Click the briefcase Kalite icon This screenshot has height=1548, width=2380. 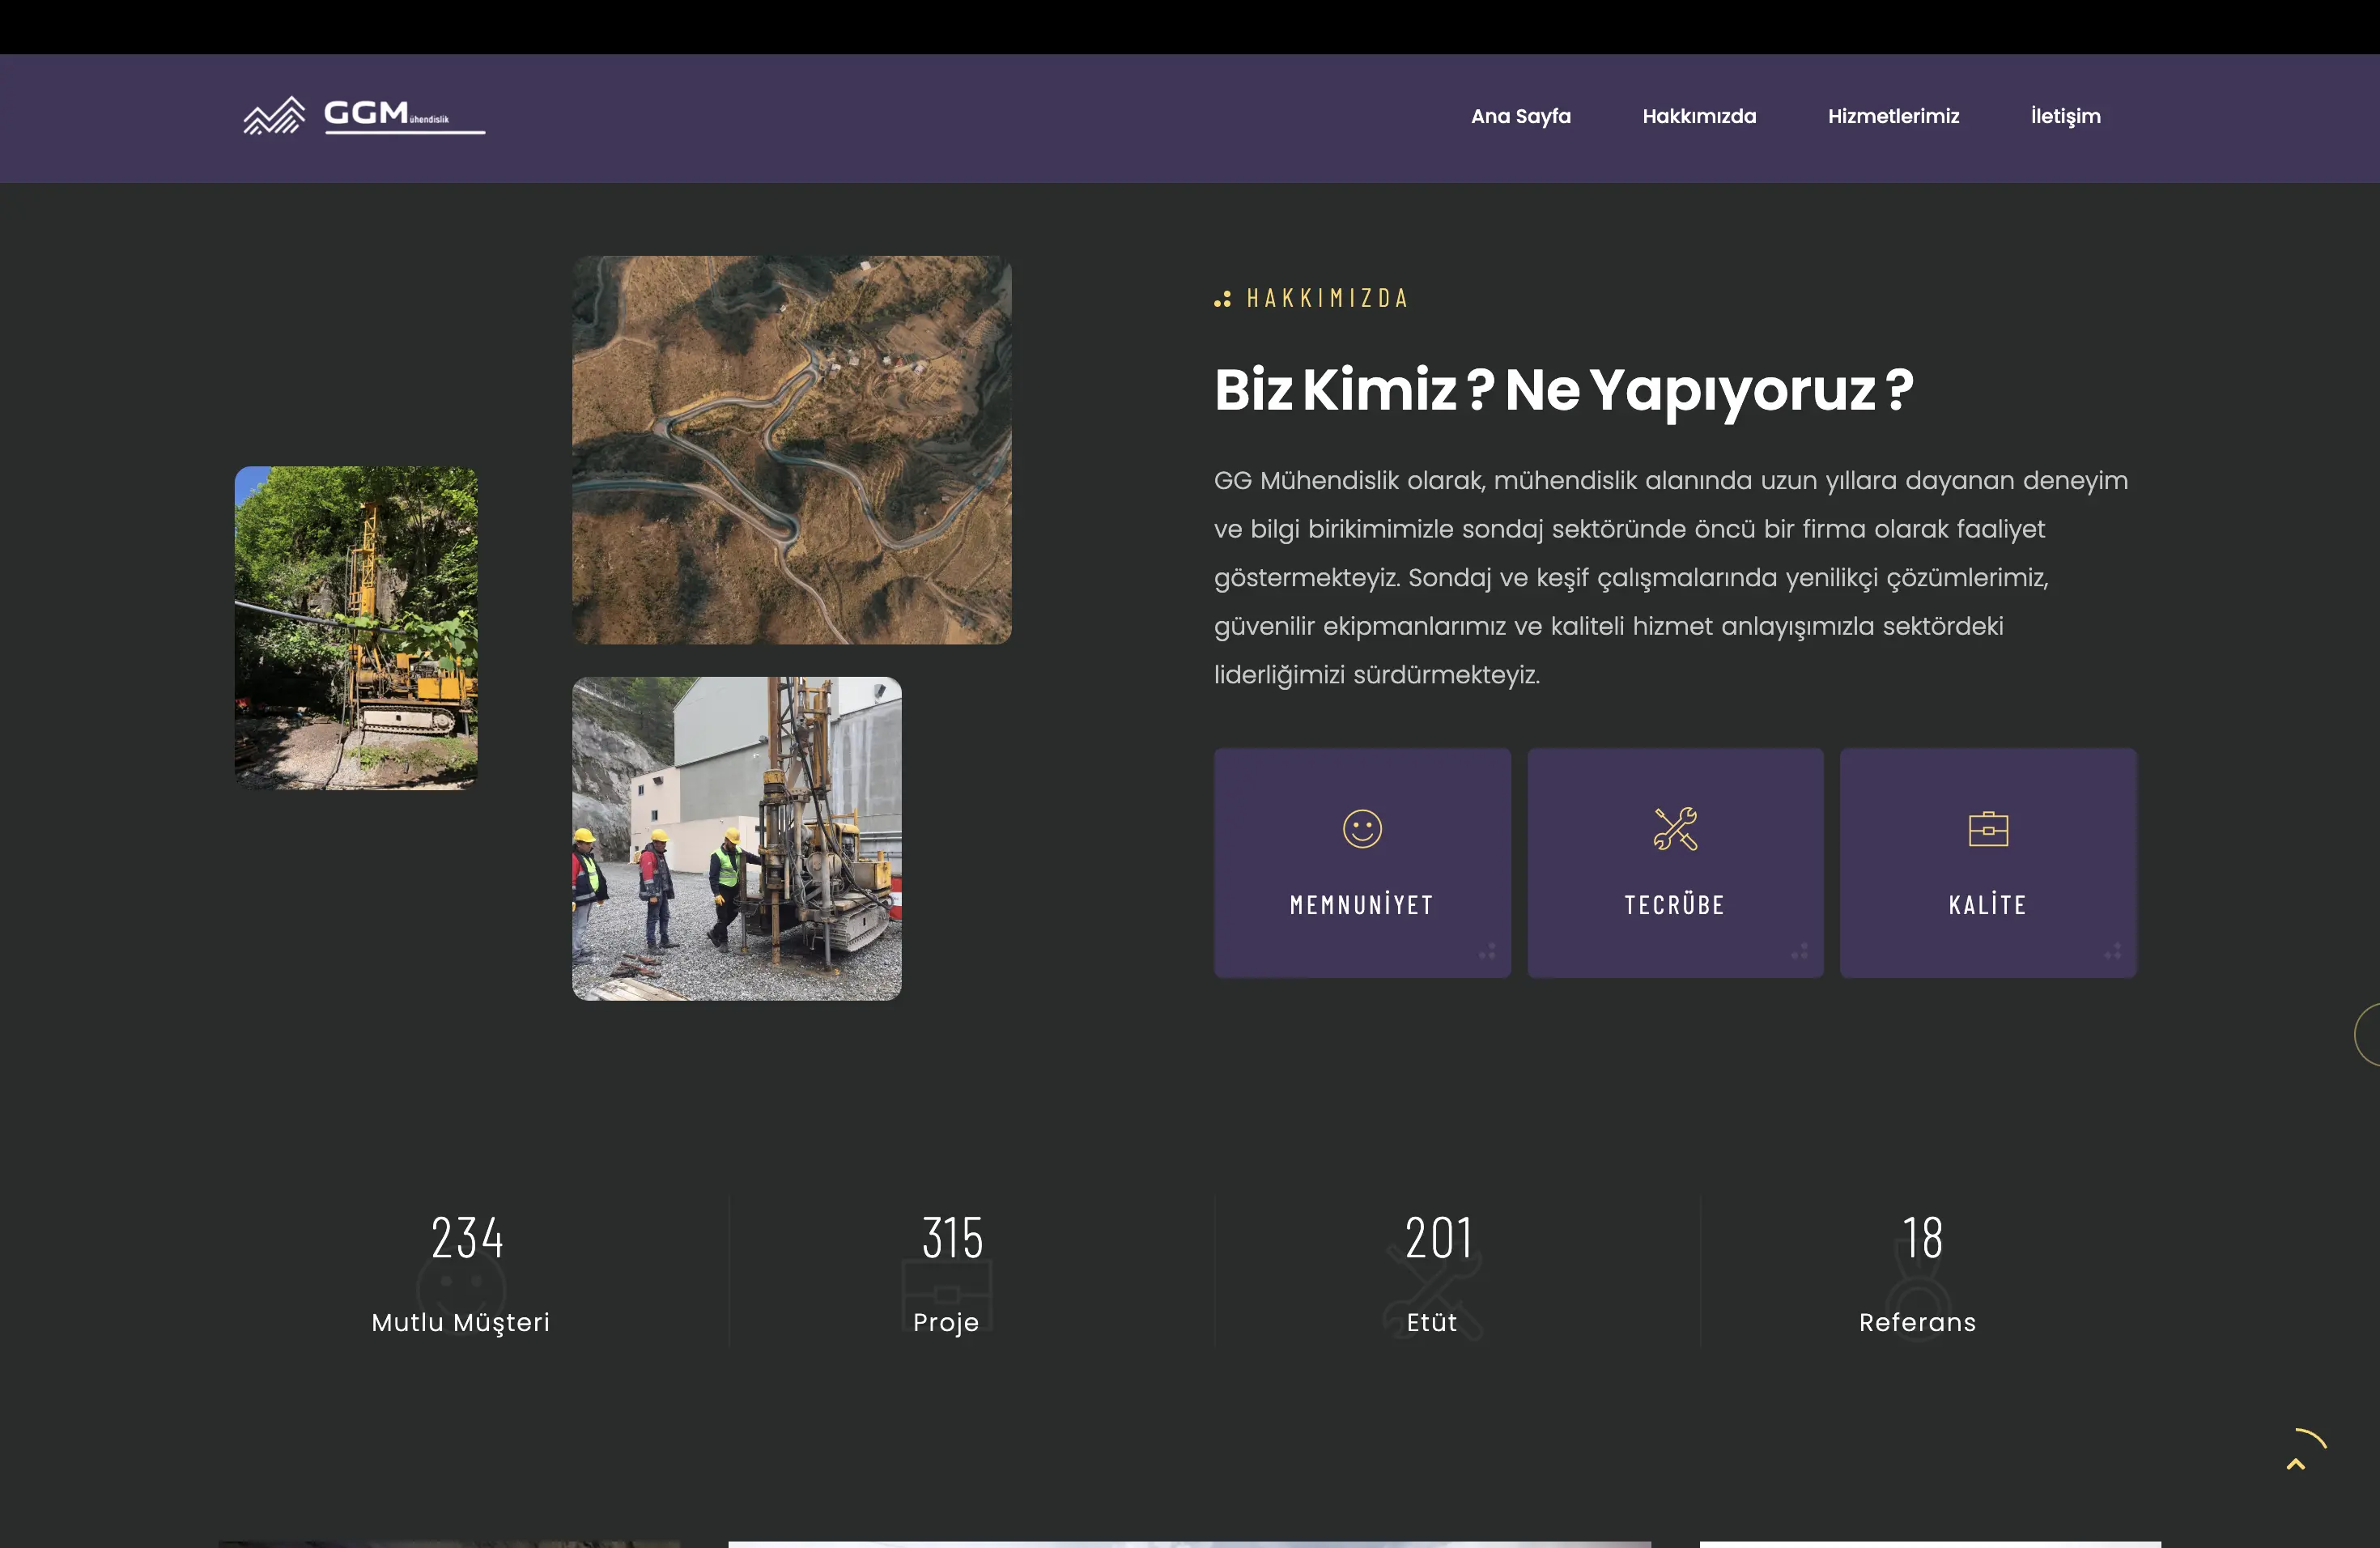[x=1987, y=828]
